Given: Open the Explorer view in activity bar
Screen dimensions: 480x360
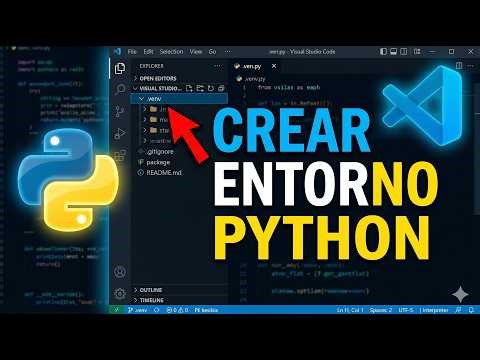Looking at the screenshot, I should click(x=120, y=68).
